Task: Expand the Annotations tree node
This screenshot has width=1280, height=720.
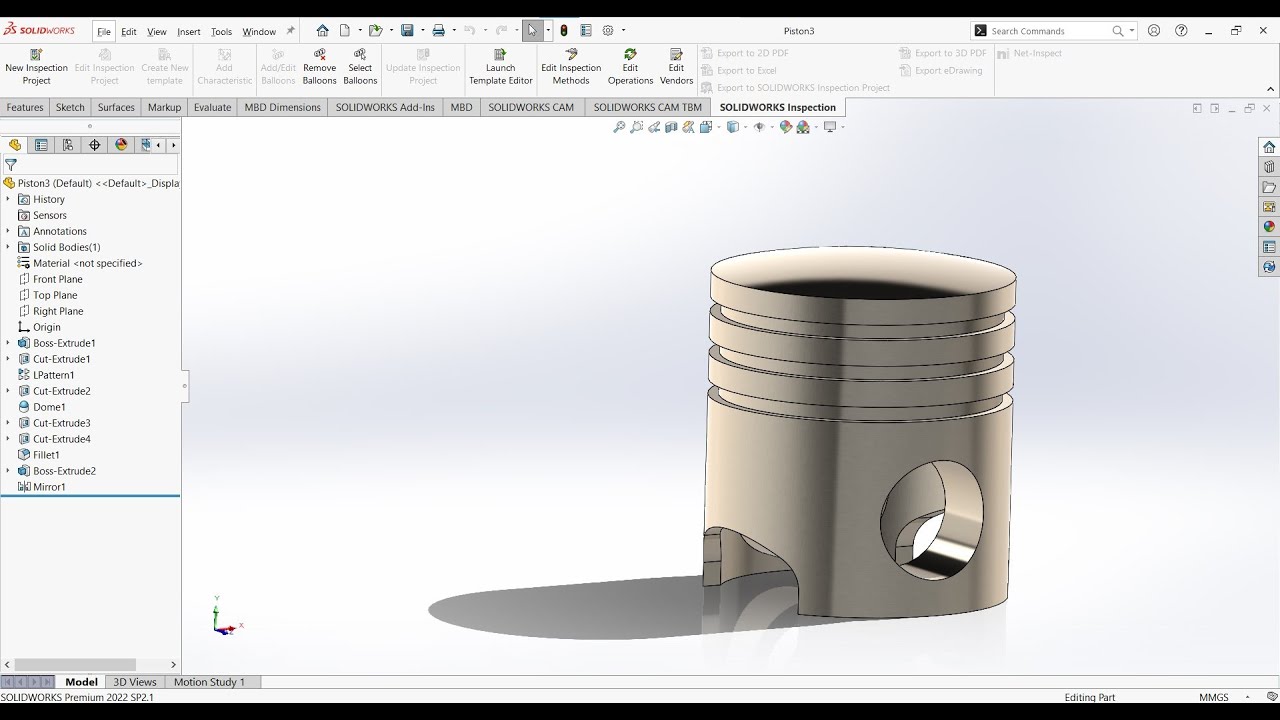Action: [x=8, y=231]
